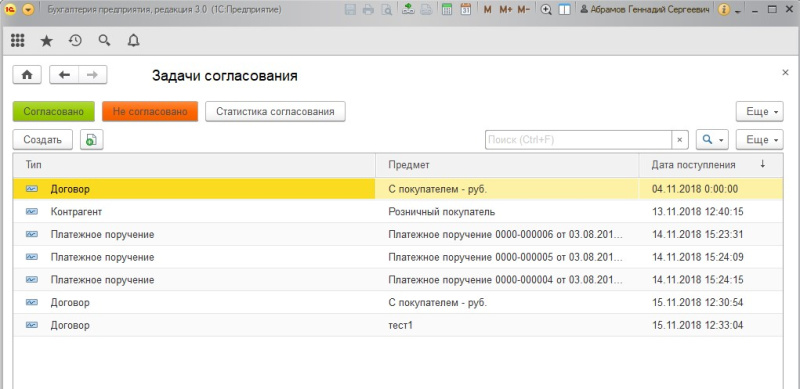Click the row icon for Контрагент

[32, 211]
